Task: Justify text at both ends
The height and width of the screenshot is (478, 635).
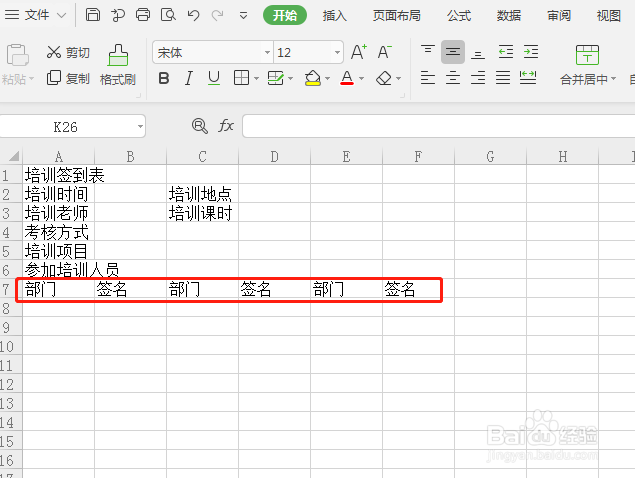Action: point(503,77)
